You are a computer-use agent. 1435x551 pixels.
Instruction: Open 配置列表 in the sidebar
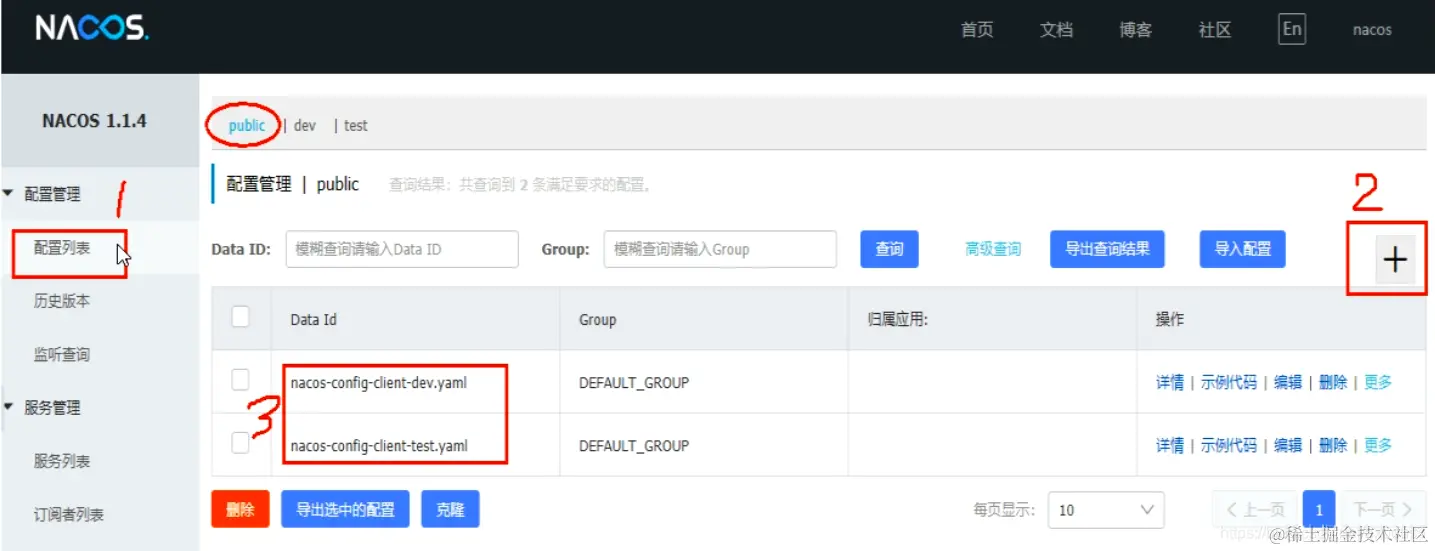pos(62,247)
